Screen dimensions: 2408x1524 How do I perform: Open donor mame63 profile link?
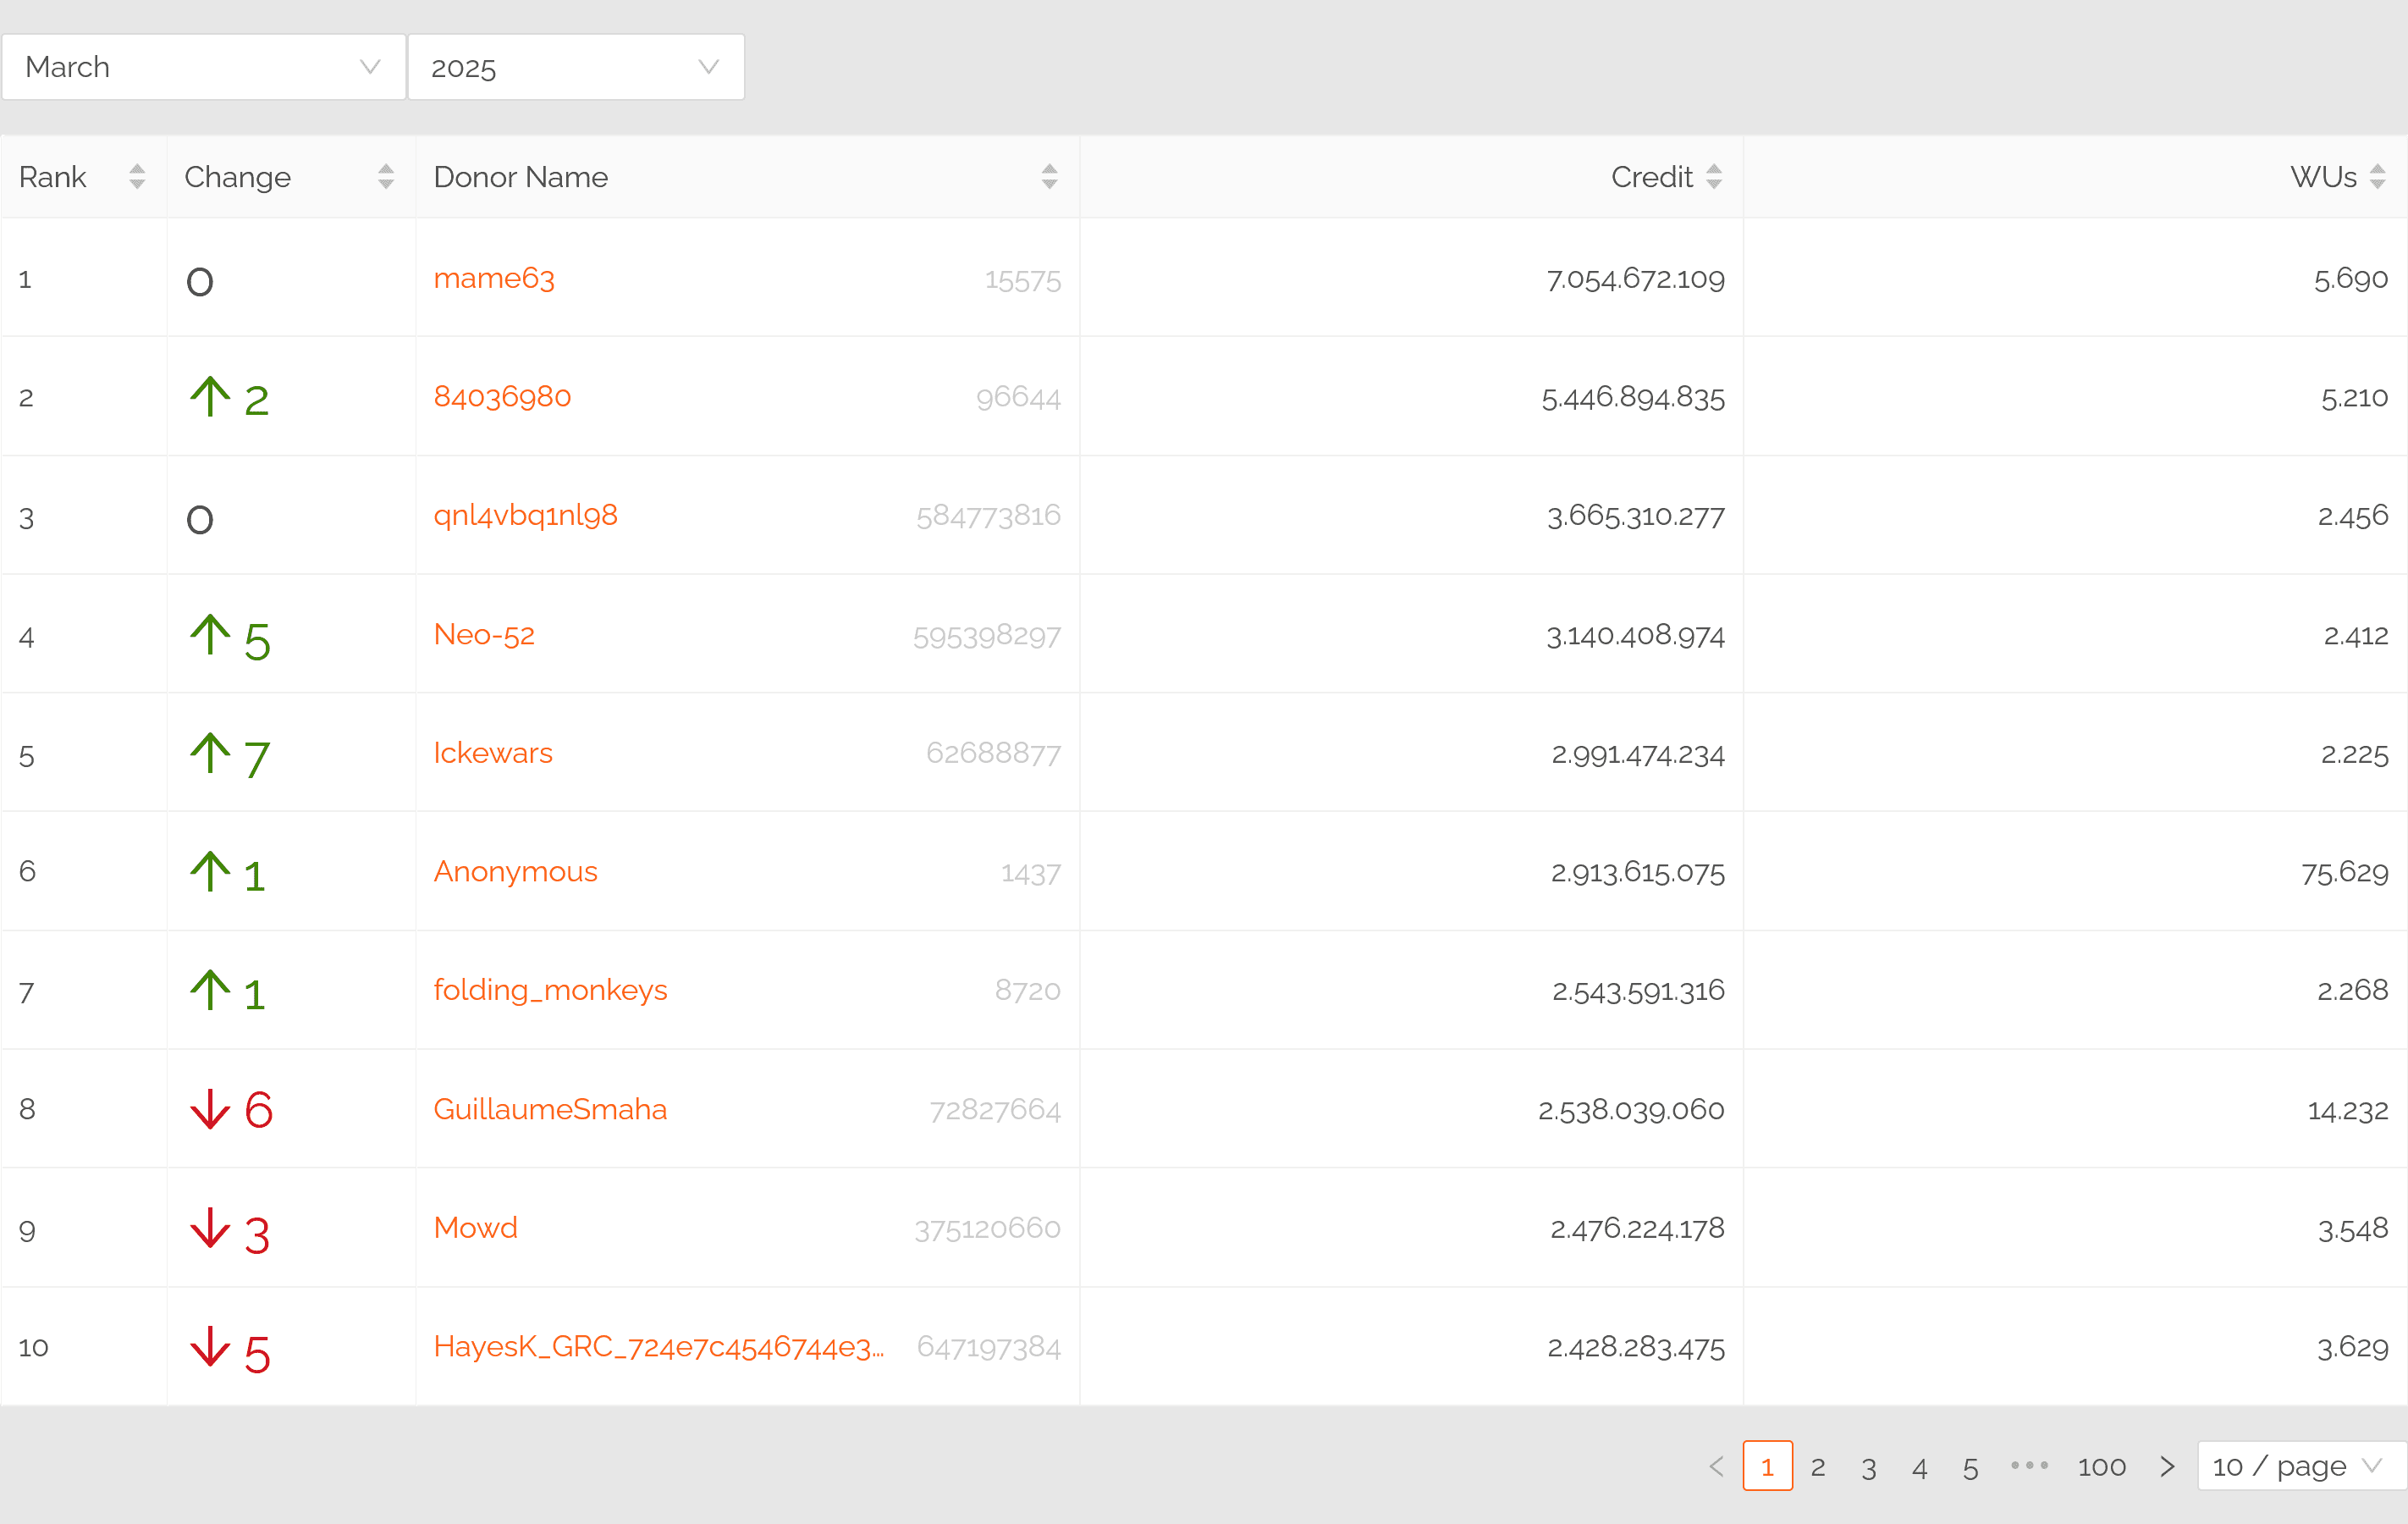click(x=494, y=278)
